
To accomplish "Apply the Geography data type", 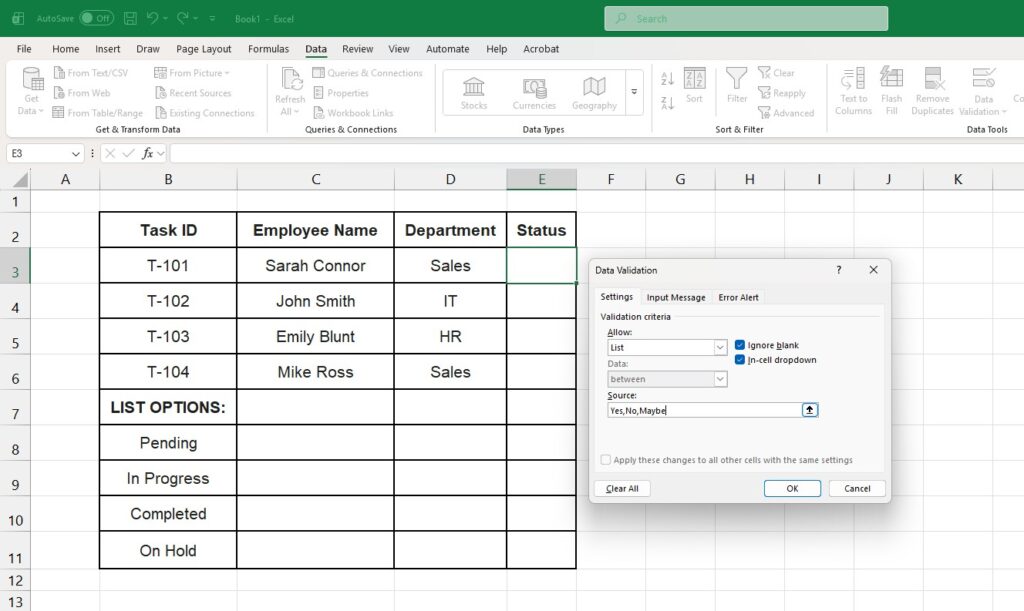I will (x=594, y=92).
